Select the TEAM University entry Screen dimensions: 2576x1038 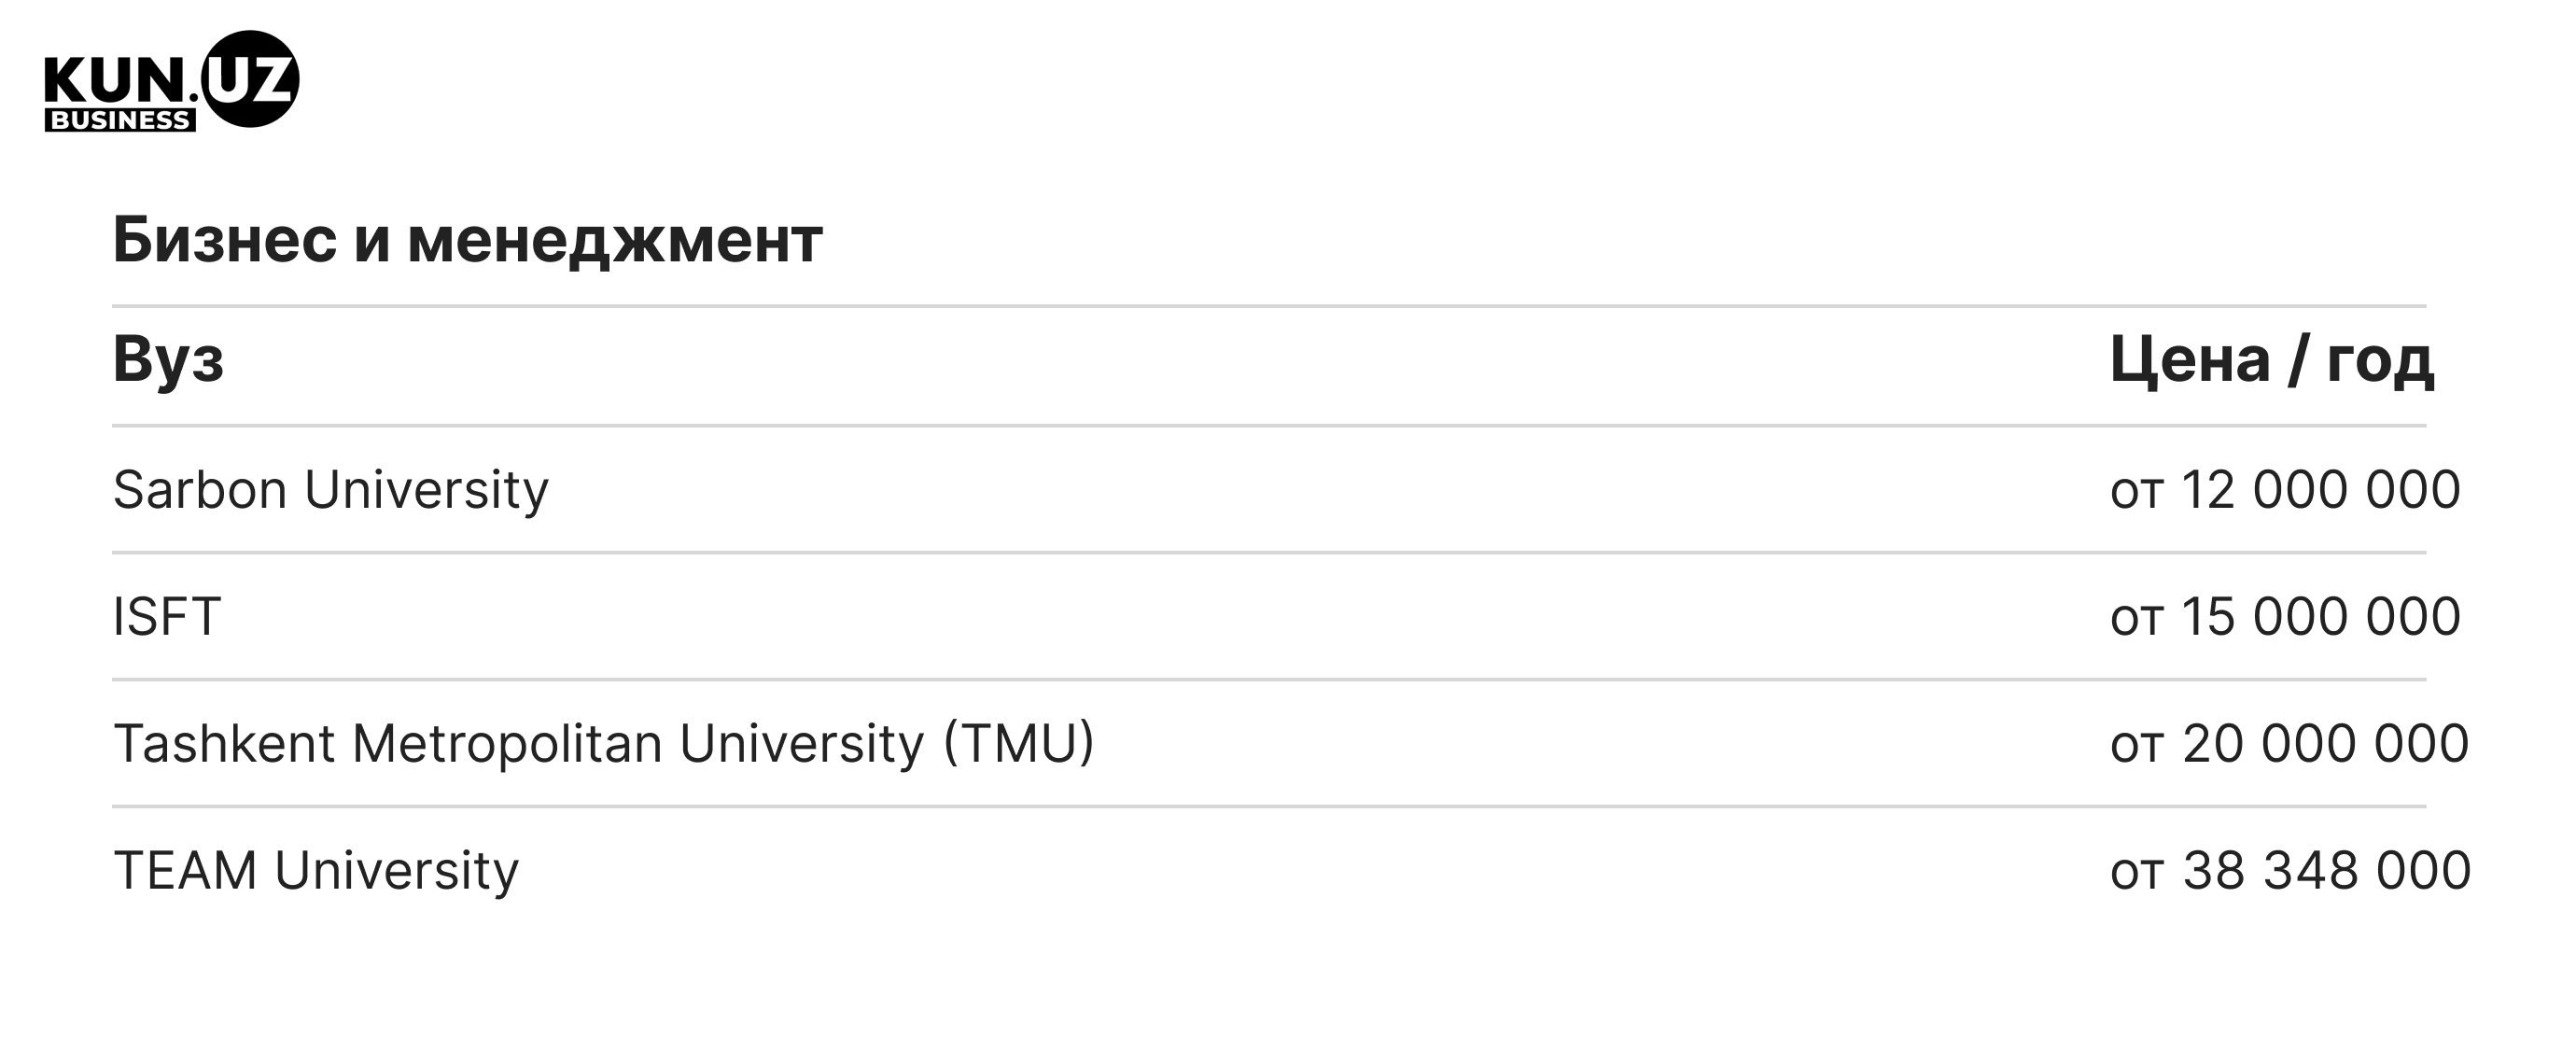(x=316, y=871)
